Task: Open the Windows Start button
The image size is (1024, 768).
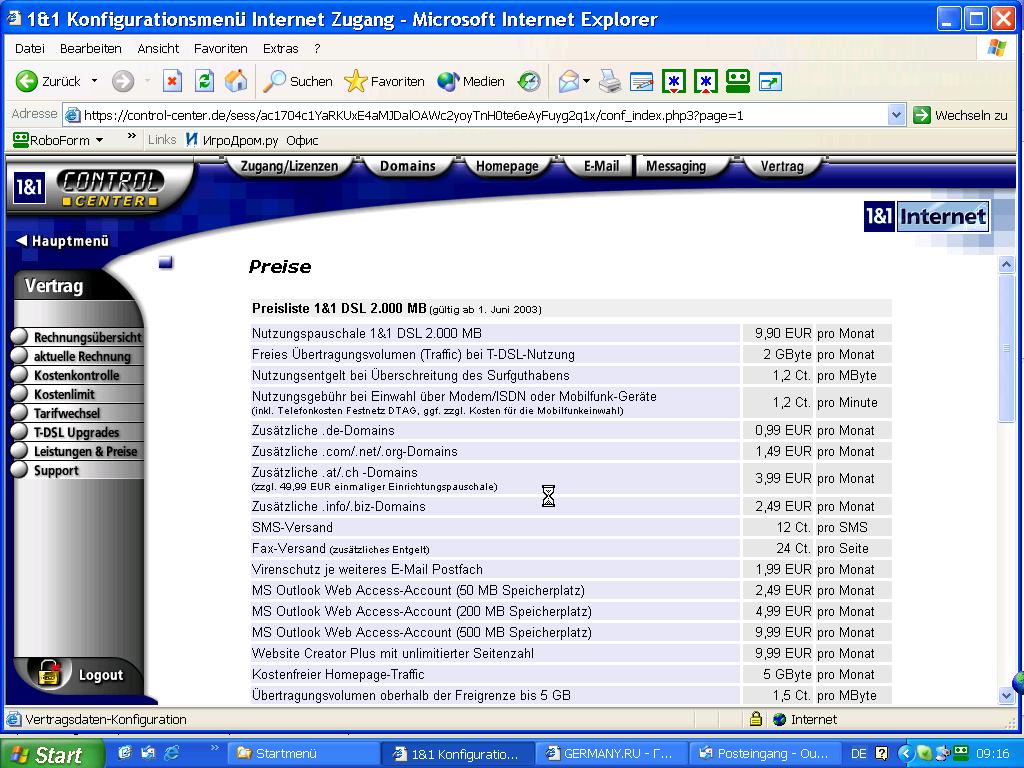Action: click(x=51, y=754)
